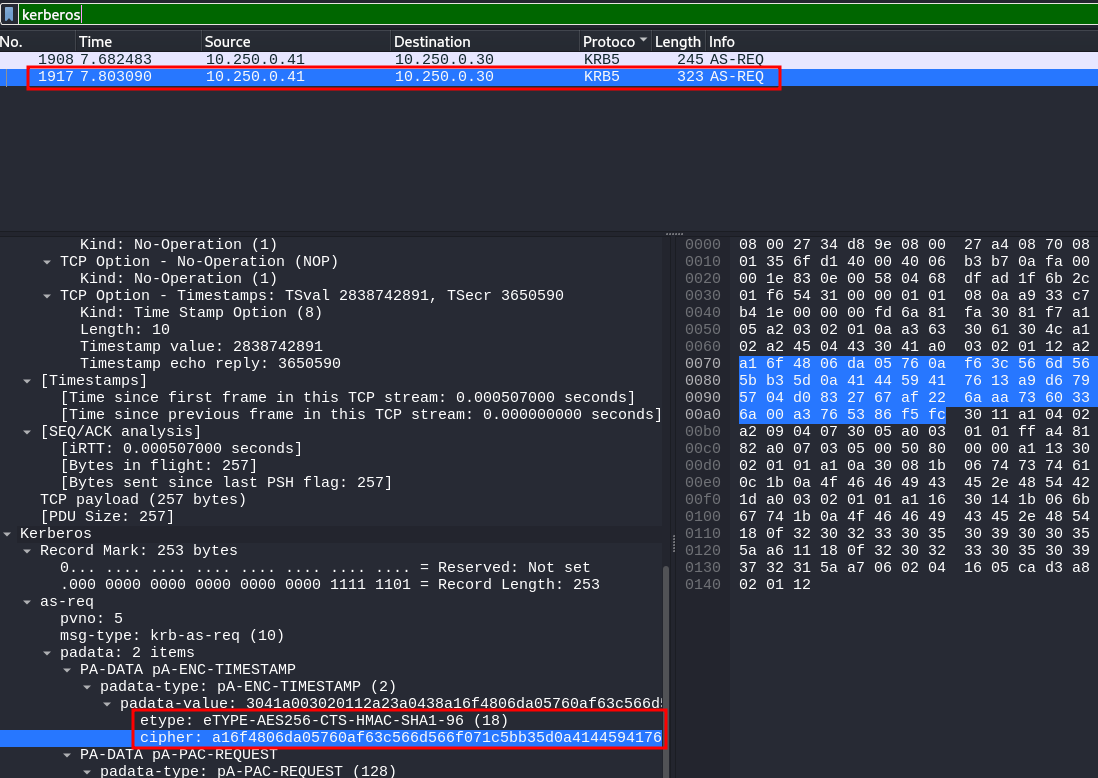
Task: Select packet 1908 AS-REQ row
Action: [400, 60]
